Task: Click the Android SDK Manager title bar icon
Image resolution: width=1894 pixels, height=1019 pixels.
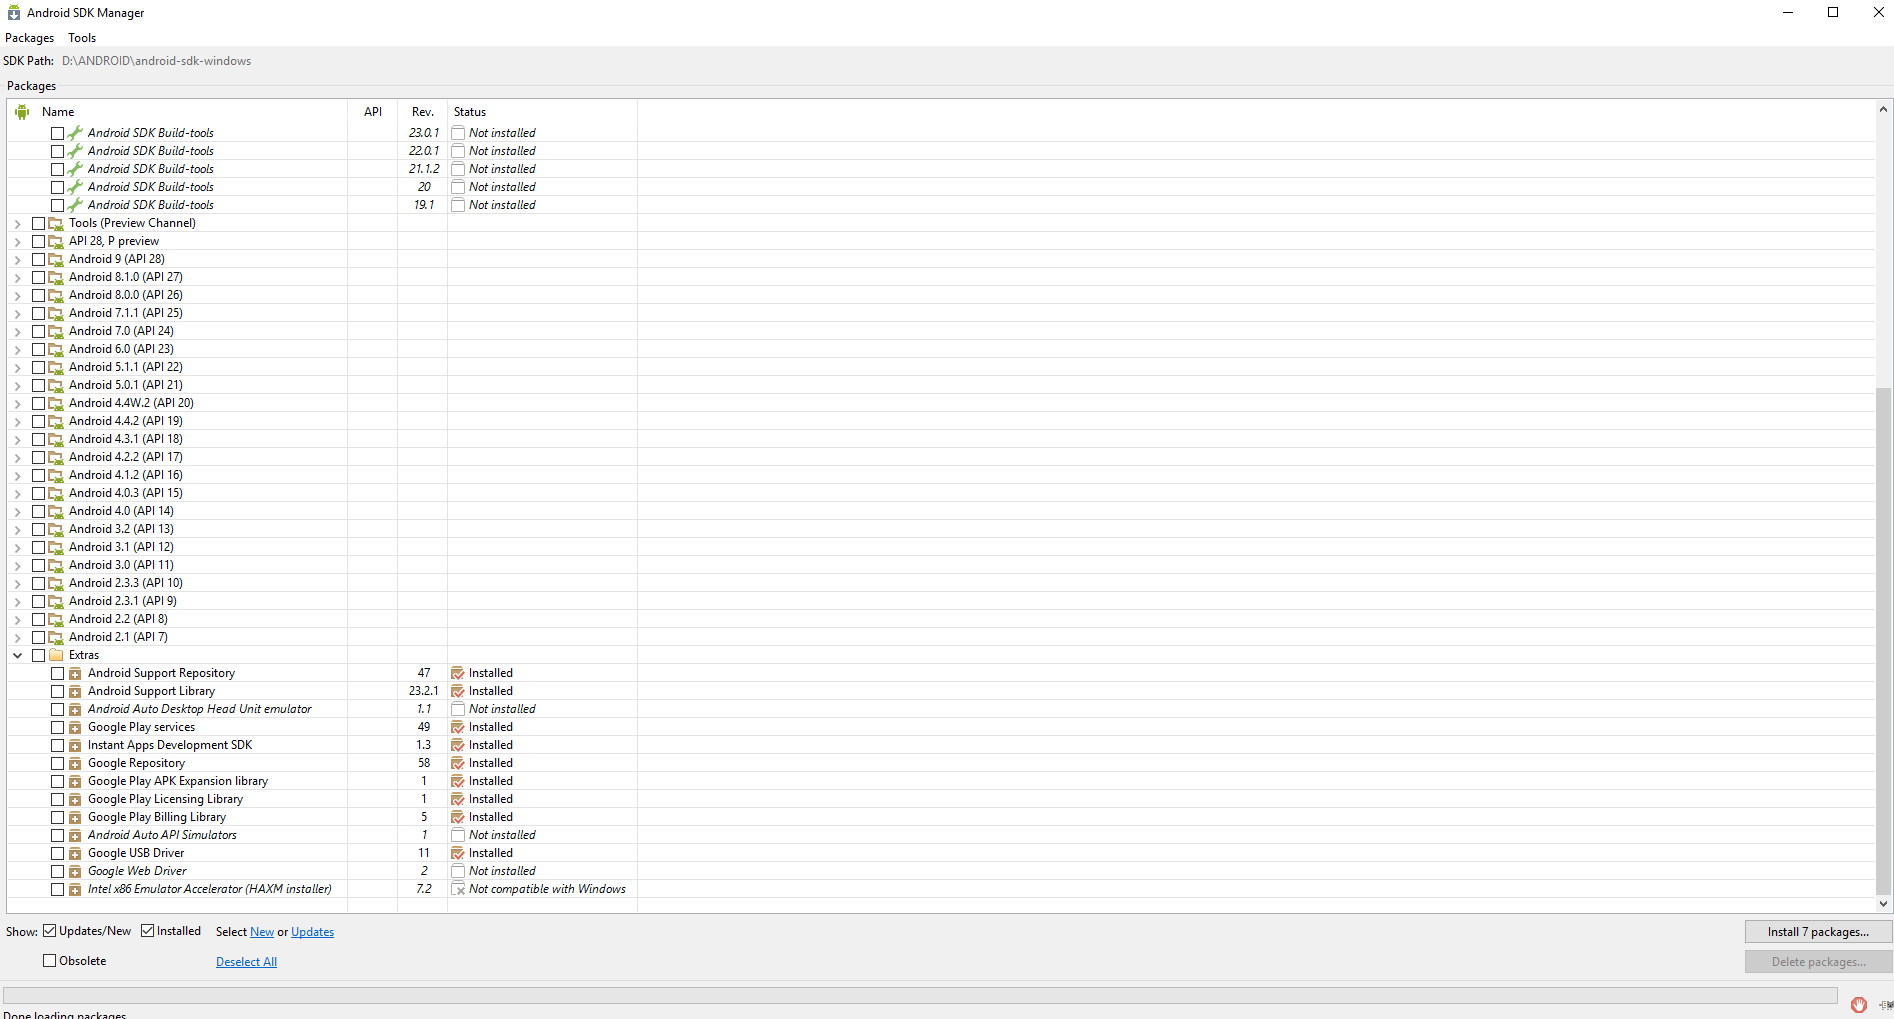Action: click(14, 13)
